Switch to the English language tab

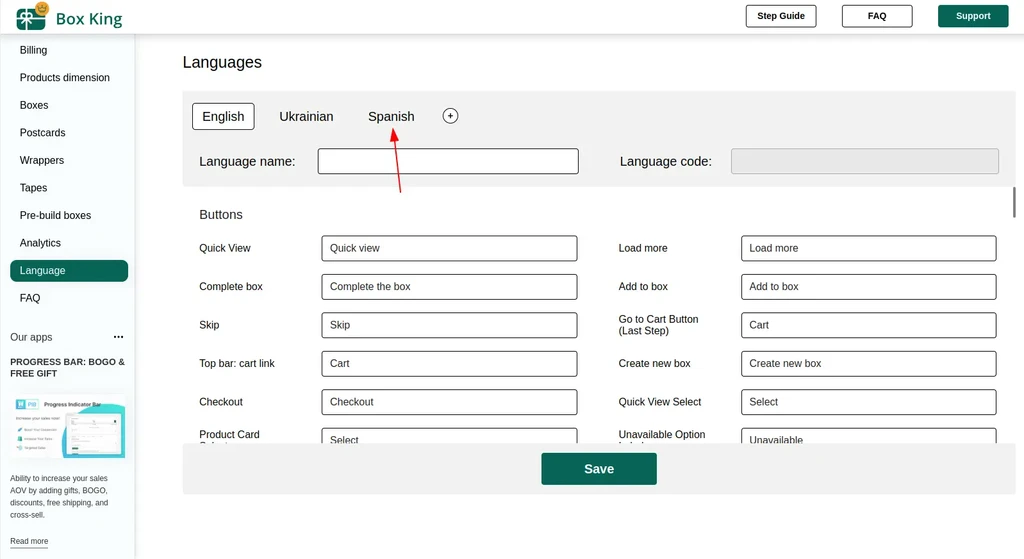pos(223,116)
